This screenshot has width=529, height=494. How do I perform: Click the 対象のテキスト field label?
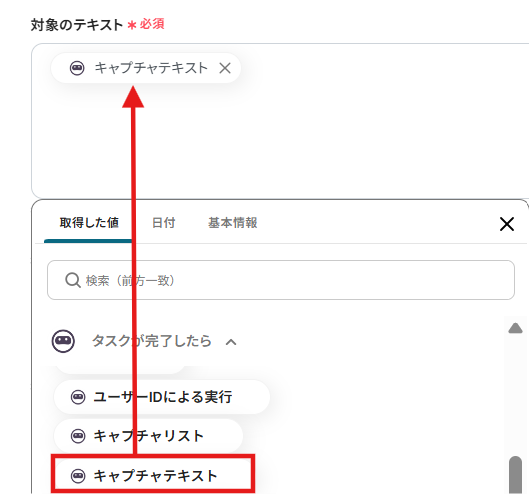(77, 25)
